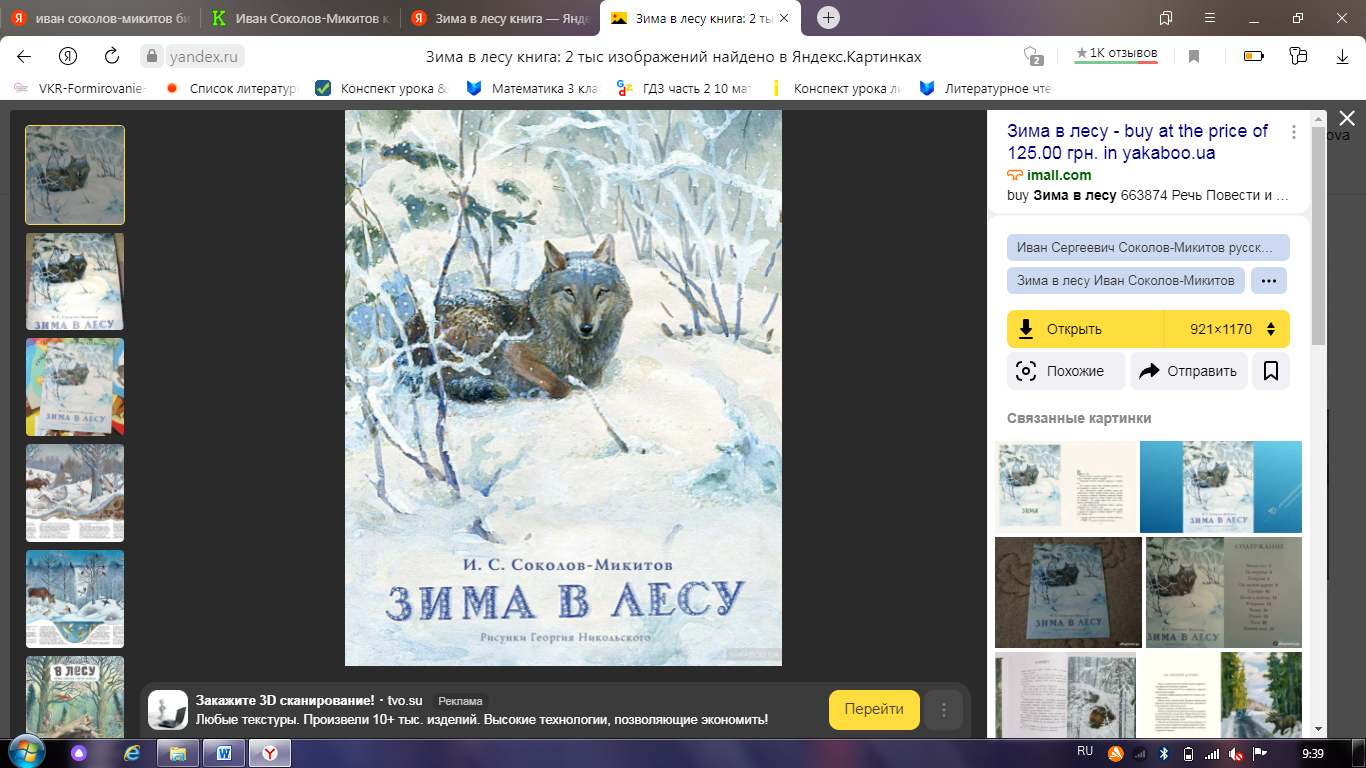Select the 'Иван Сергеевич Соколов-Микитов русск…' tag
Image resolution: width=1366 pixels, height=768 pixels.
(x=1148, y=247)
